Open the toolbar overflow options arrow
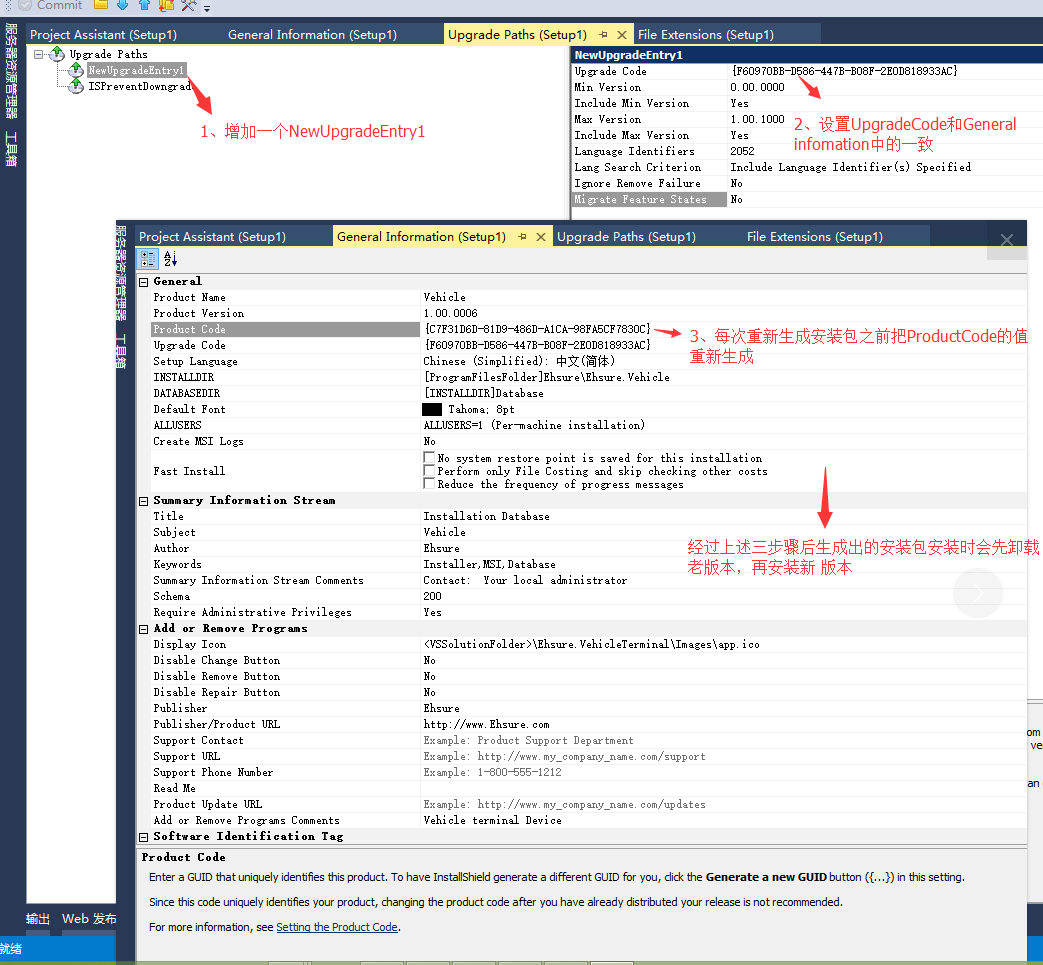 point(207,8)
